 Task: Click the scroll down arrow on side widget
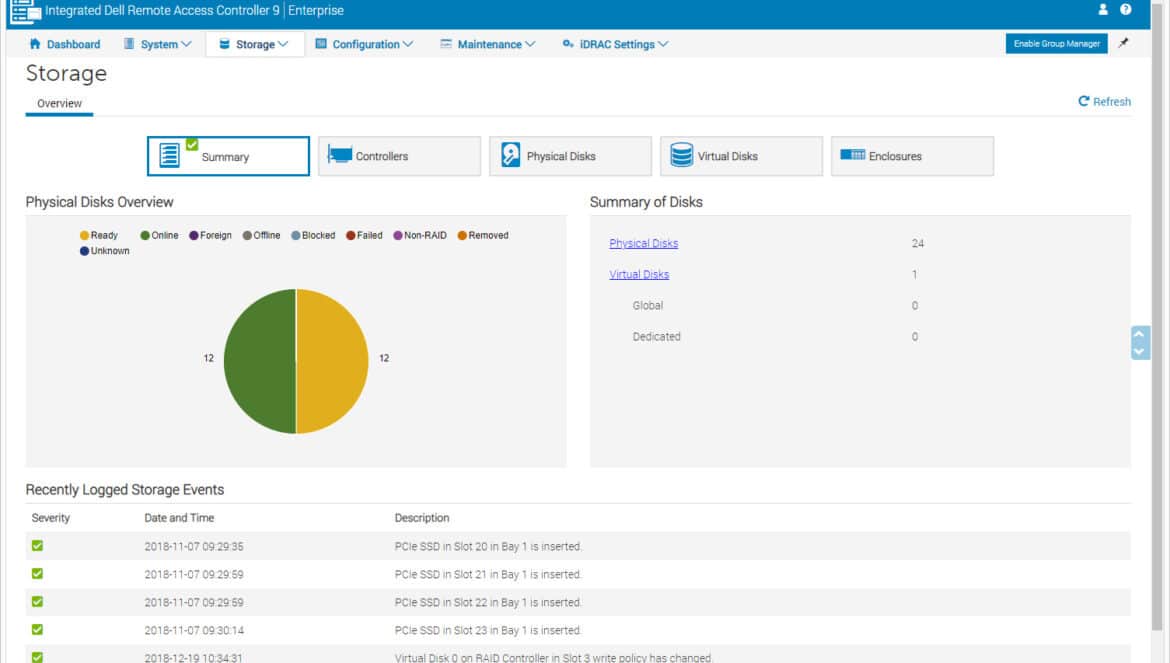(x=1139, y=351)
